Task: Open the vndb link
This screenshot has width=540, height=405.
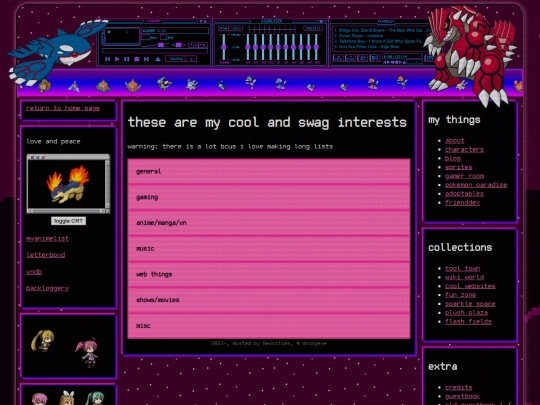Action: [x=34, y=272]
